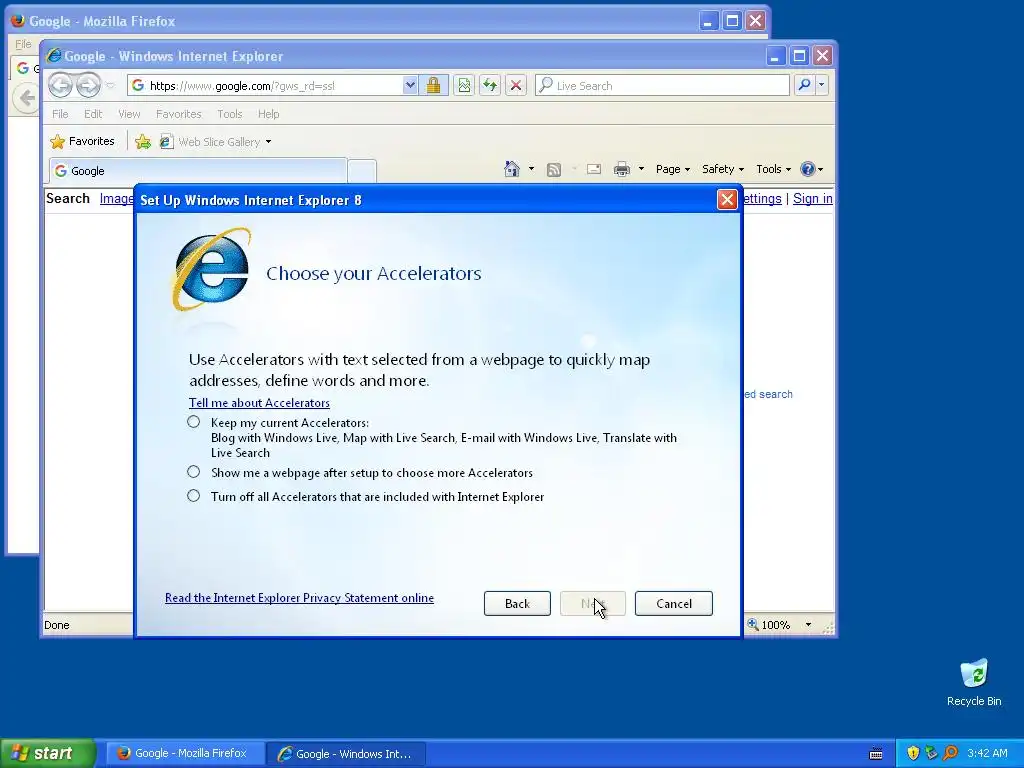
Task: Open a new blank tab
Action: (362, 171)
